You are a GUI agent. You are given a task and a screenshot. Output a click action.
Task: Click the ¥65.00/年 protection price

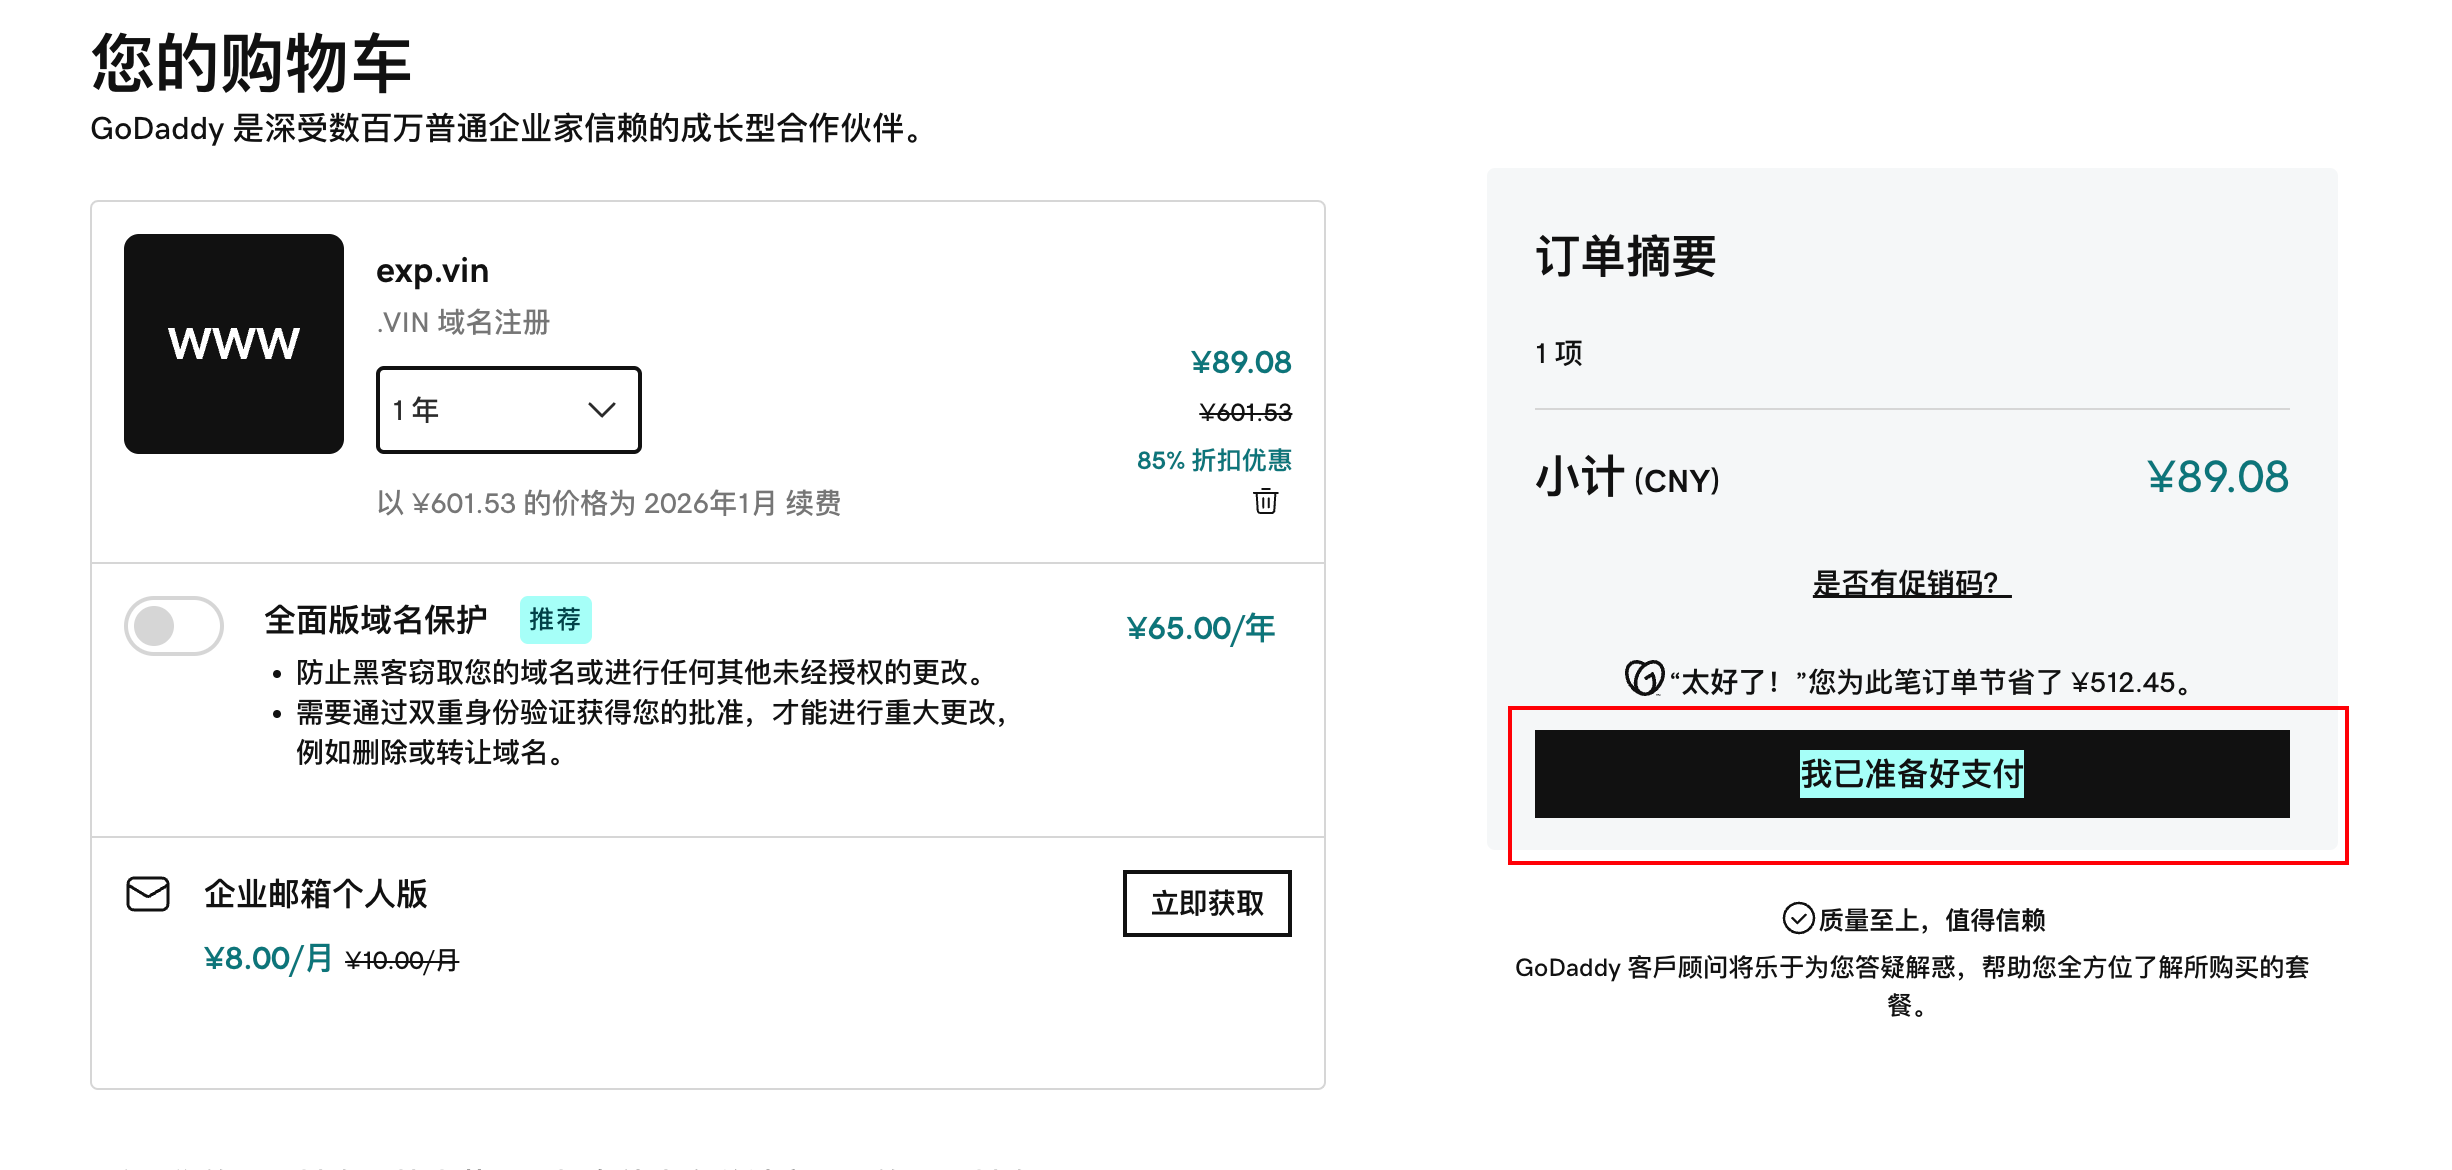[1200, 628]
